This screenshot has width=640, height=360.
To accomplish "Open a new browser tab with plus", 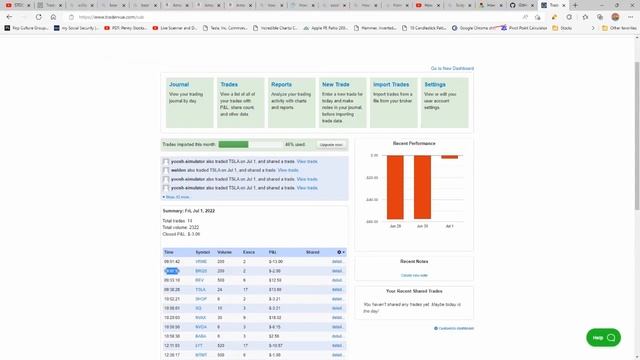I will tap(575, 5).
